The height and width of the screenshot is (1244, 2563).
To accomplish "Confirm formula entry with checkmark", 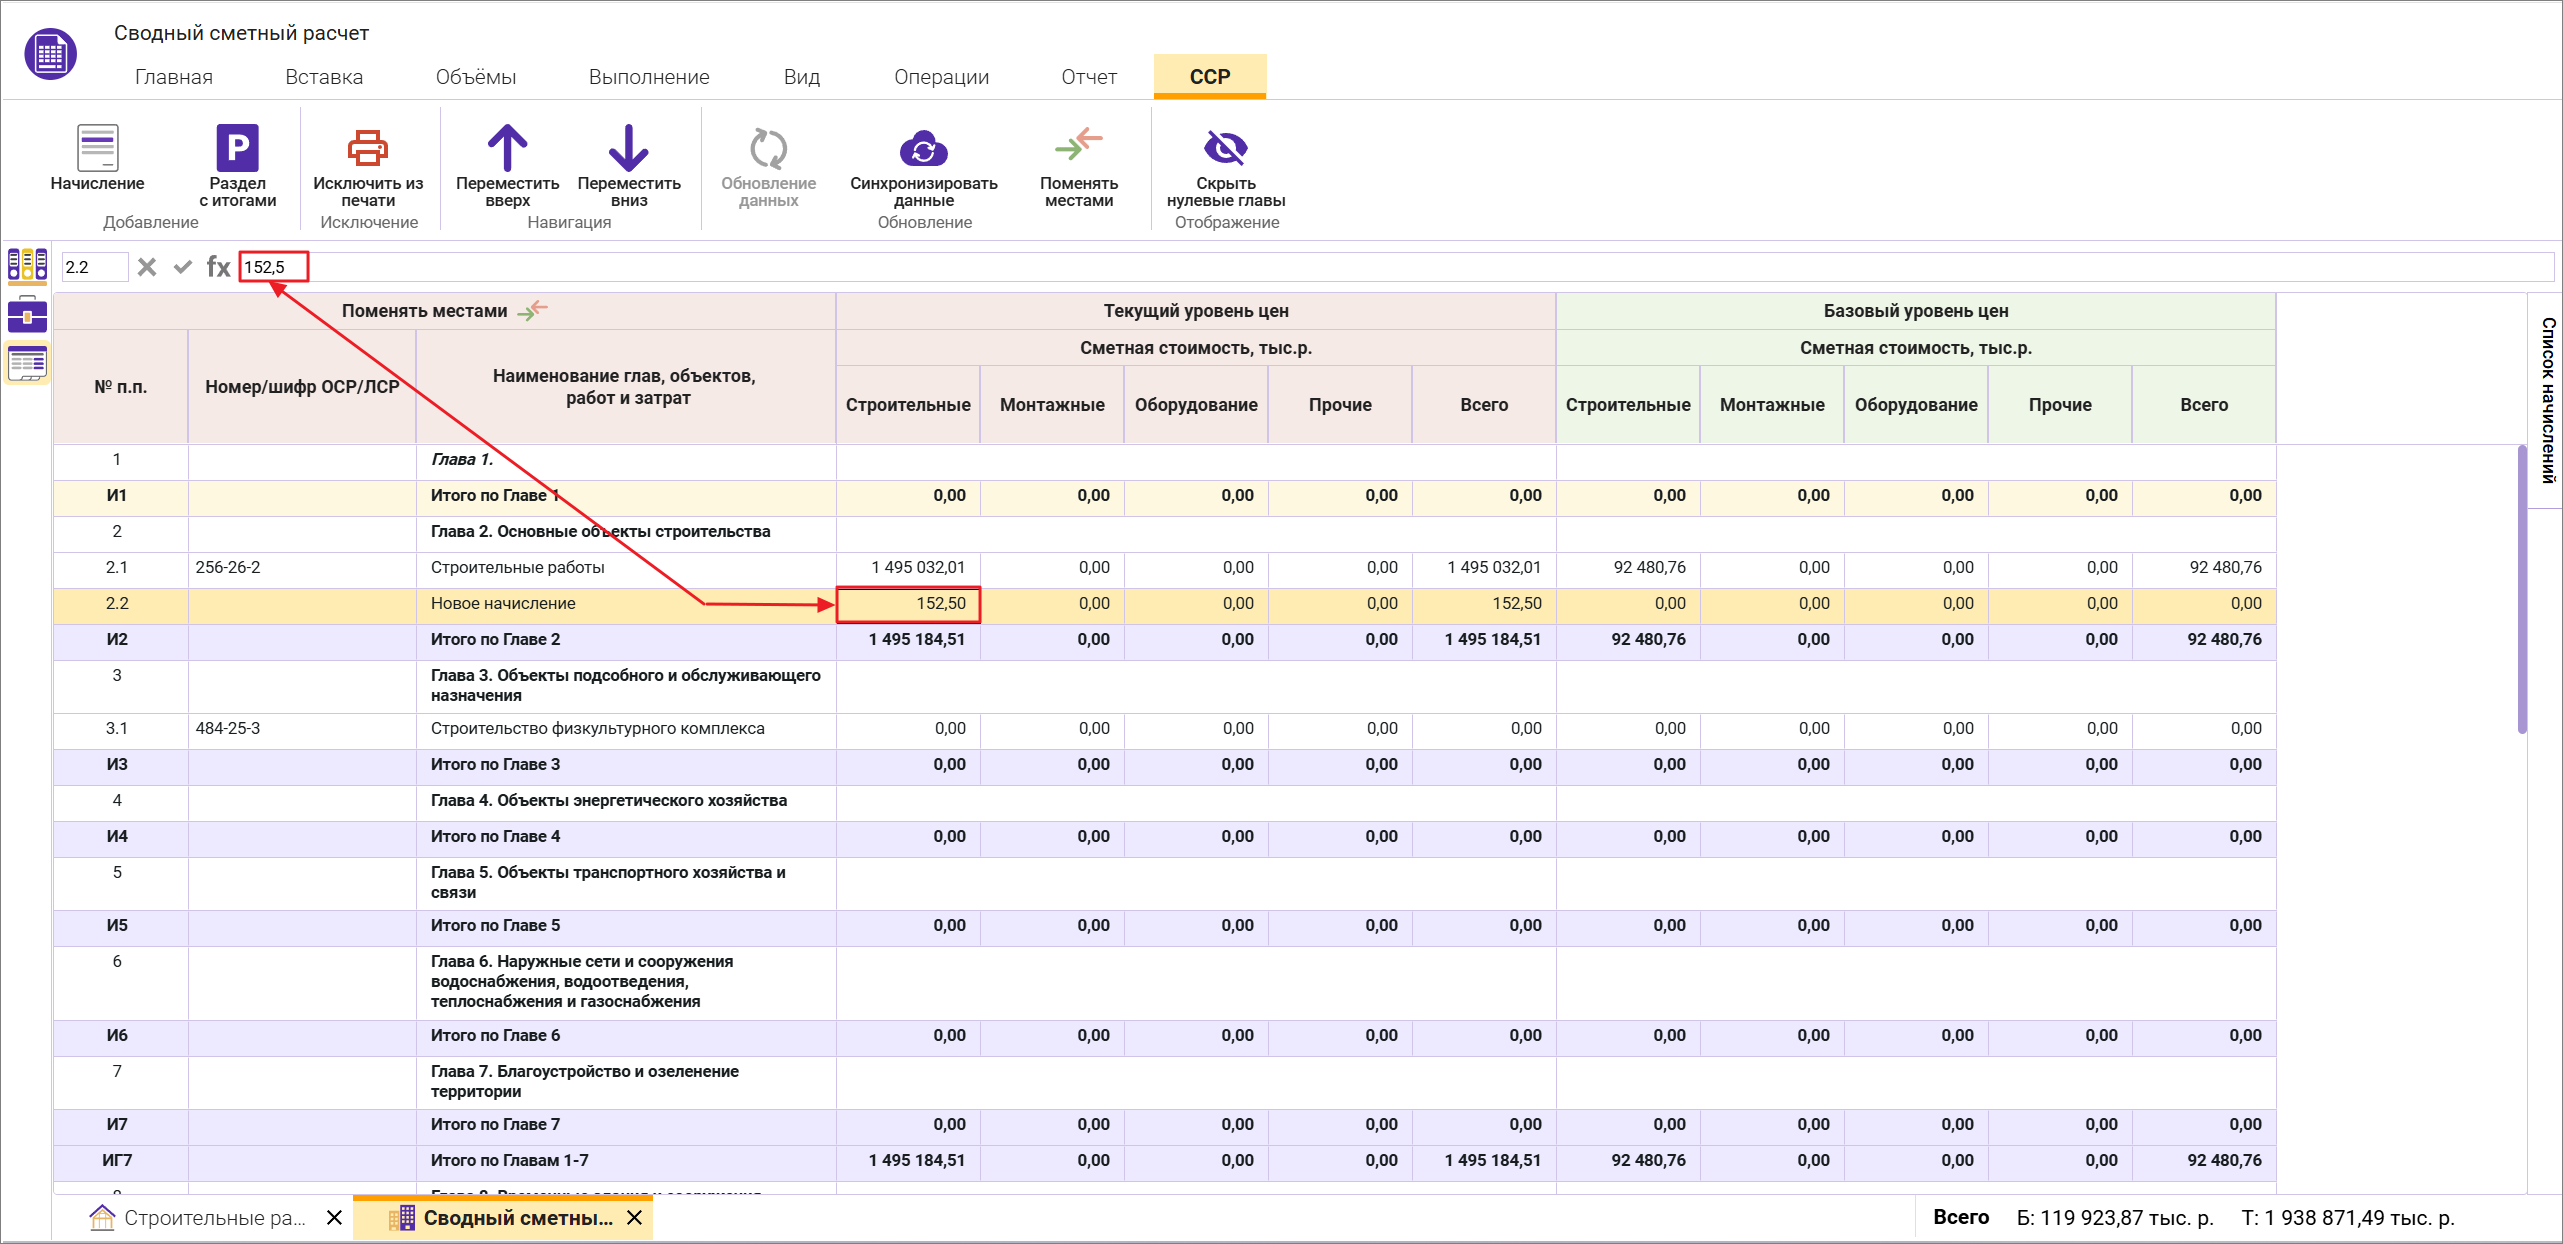I will coord(182,267).
